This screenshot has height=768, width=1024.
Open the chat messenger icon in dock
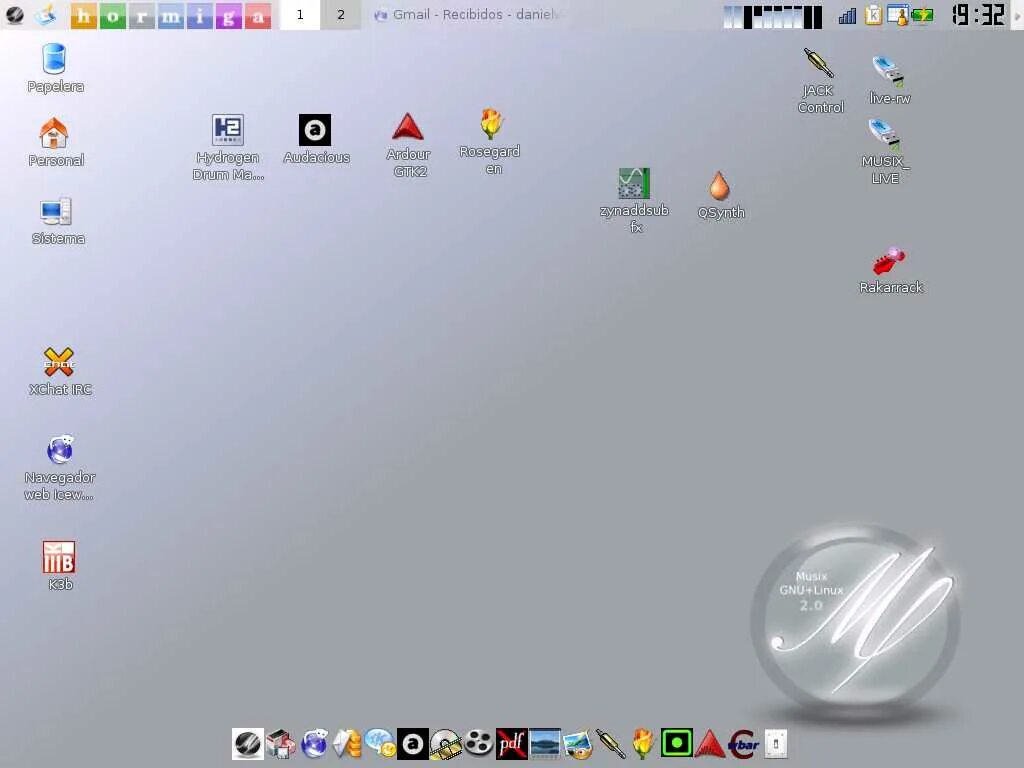click(x=380, y=744)
